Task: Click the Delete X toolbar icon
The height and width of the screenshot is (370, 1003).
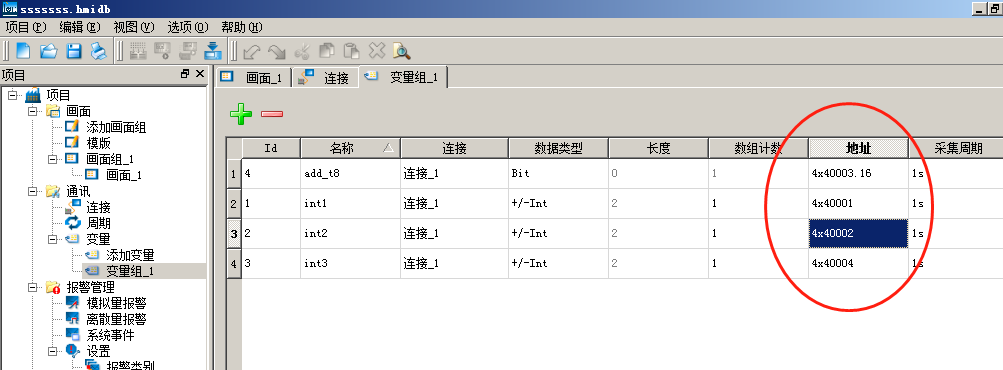Action: 377,51
